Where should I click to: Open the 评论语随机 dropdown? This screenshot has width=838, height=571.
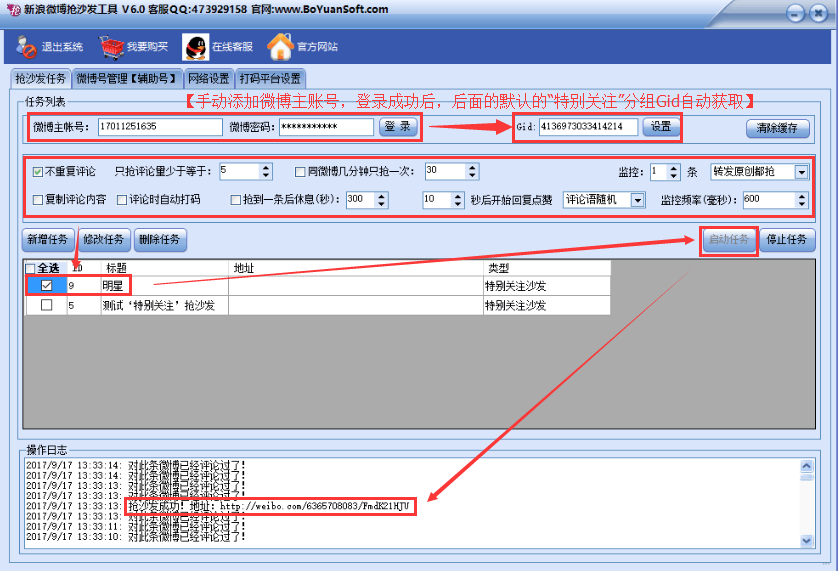coord(638,200)
